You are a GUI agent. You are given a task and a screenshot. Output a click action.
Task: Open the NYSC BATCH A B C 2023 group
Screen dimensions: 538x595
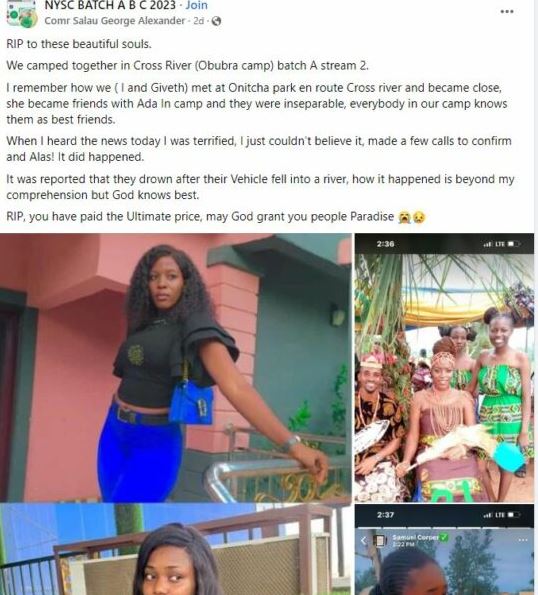110,5
